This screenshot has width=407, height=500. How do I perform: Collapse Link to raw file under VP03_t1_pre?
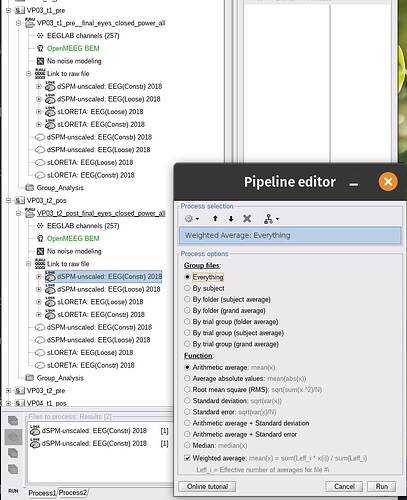(x=29, y=74)
